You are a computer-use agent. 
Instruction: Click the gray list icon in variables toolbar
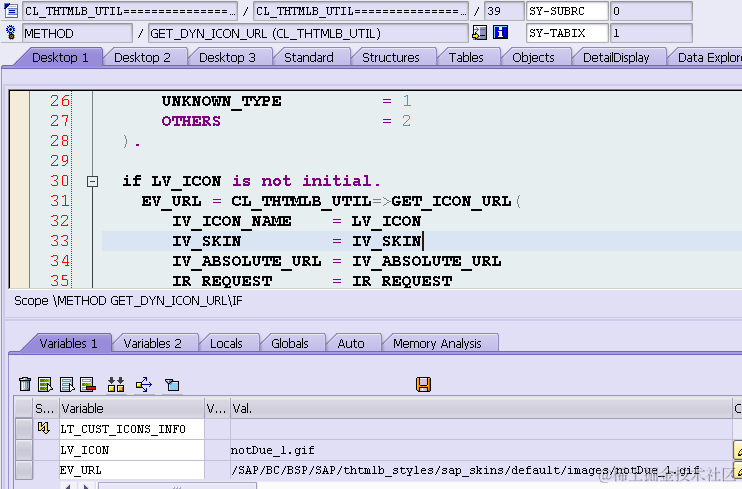point(67,384)
